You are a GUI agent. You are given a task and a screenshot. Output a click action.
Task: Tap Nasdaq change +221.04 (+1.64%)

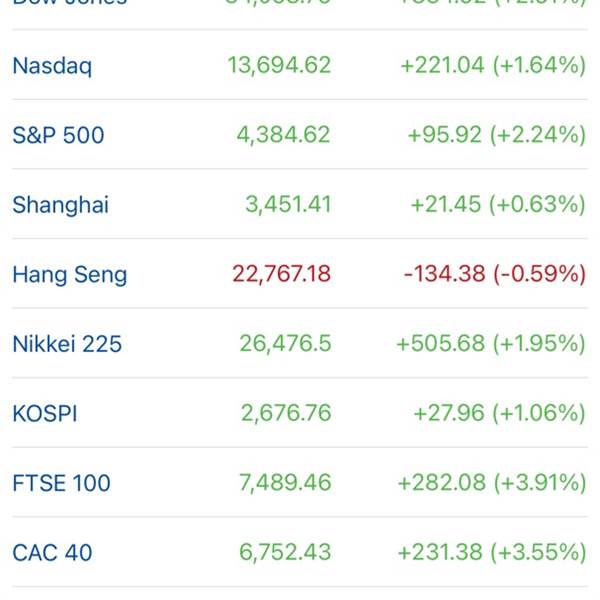(x=492, y=66)
